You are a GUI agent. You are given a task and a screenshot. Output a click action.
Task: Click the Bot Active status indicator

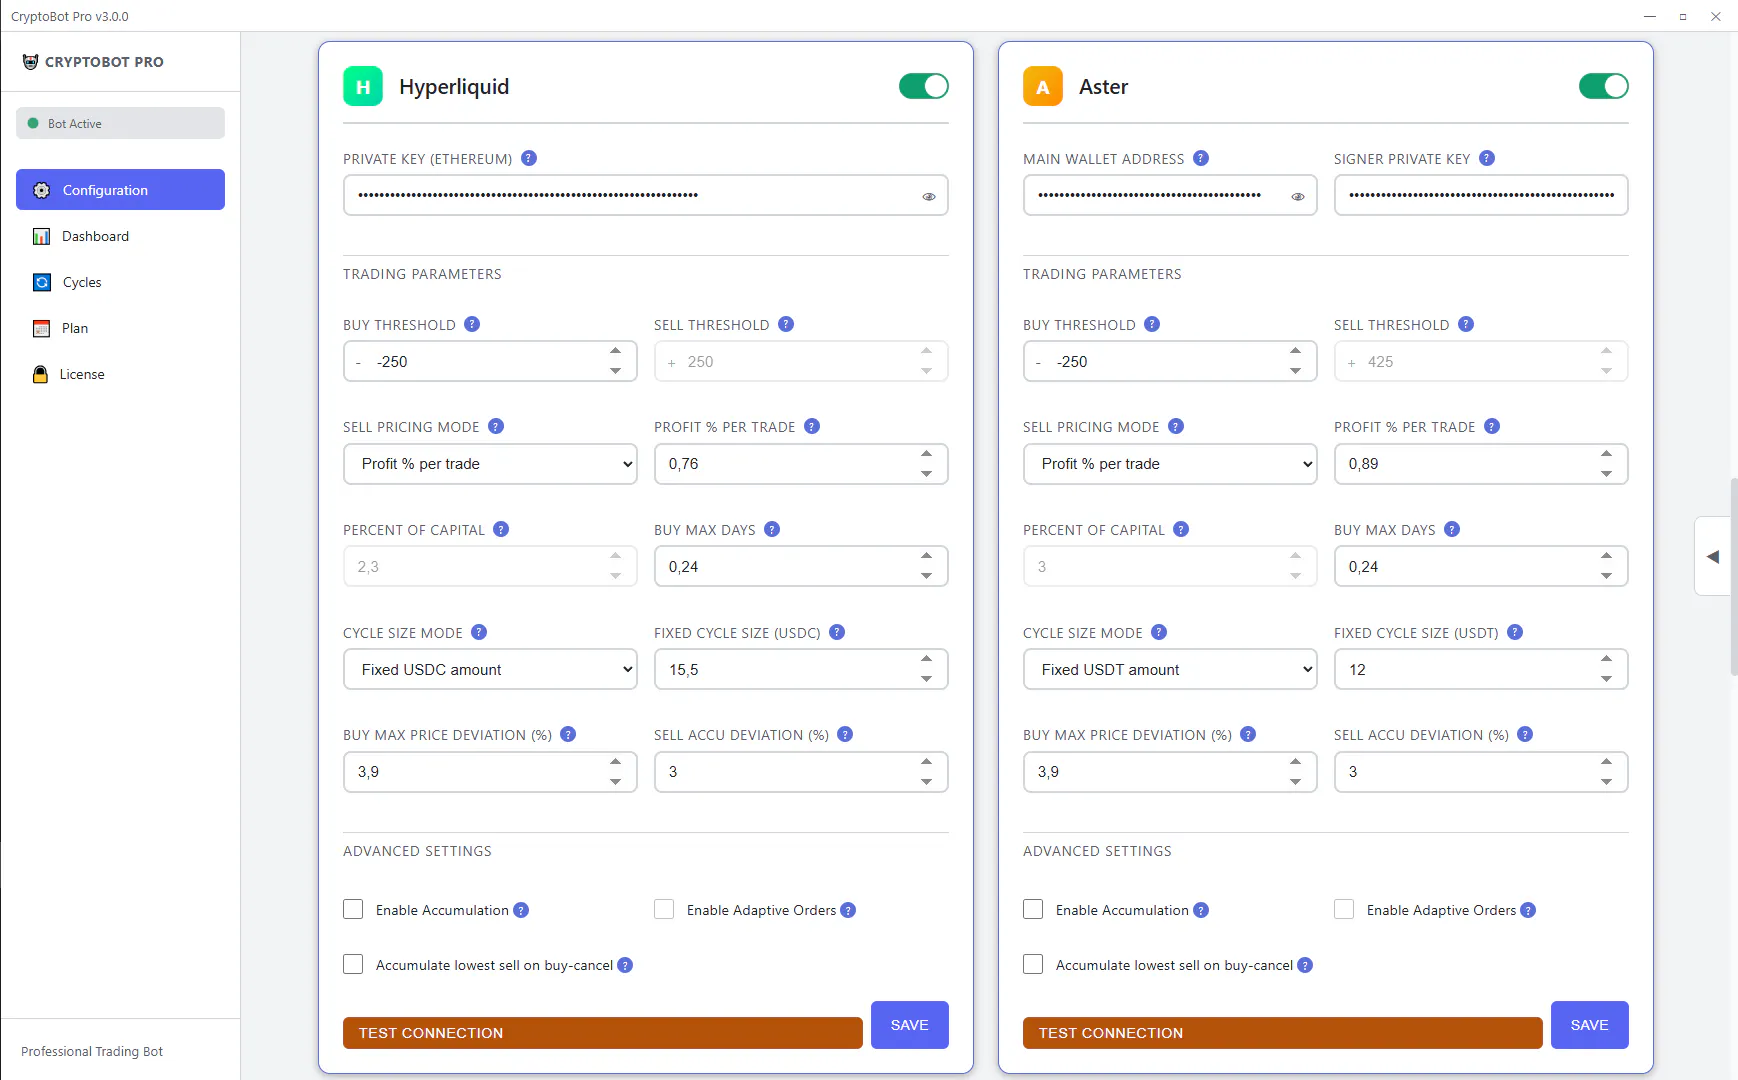click(120, 123)
